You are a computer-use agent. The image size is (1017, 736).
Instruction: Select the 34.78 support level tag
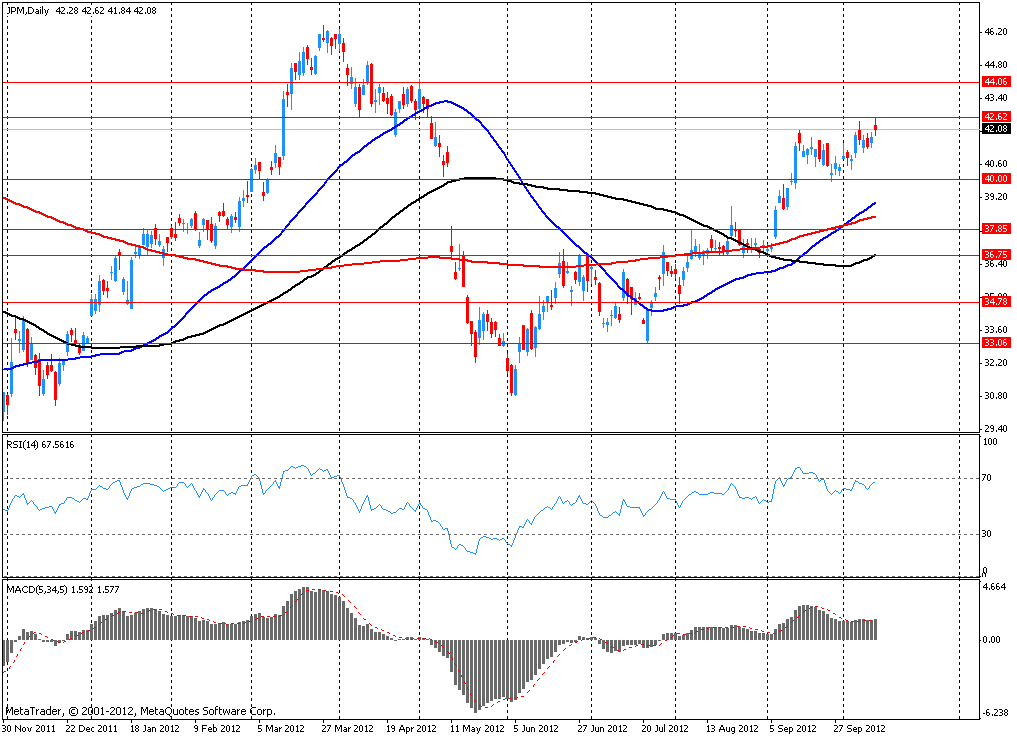[994, 301]
